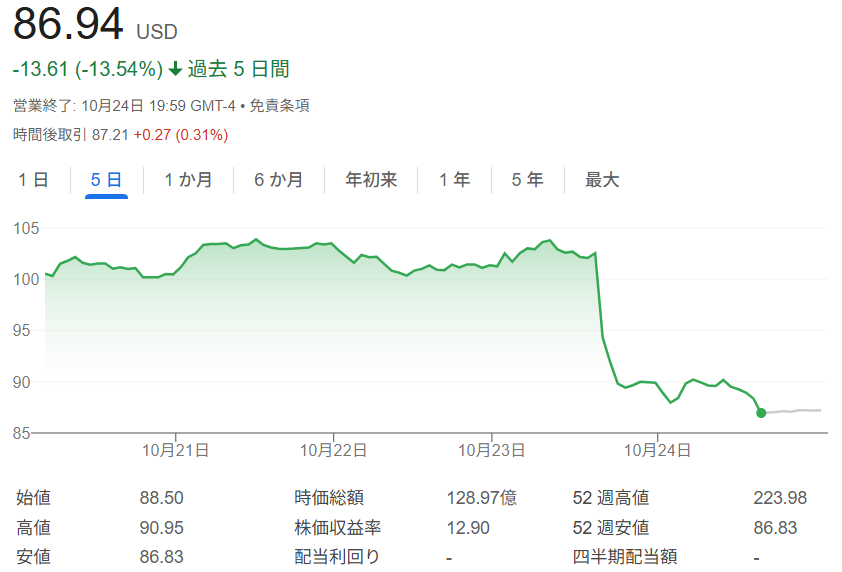Open the 1か月 chart range
This screenshot has width=842, height=572.
pos(188,180)
